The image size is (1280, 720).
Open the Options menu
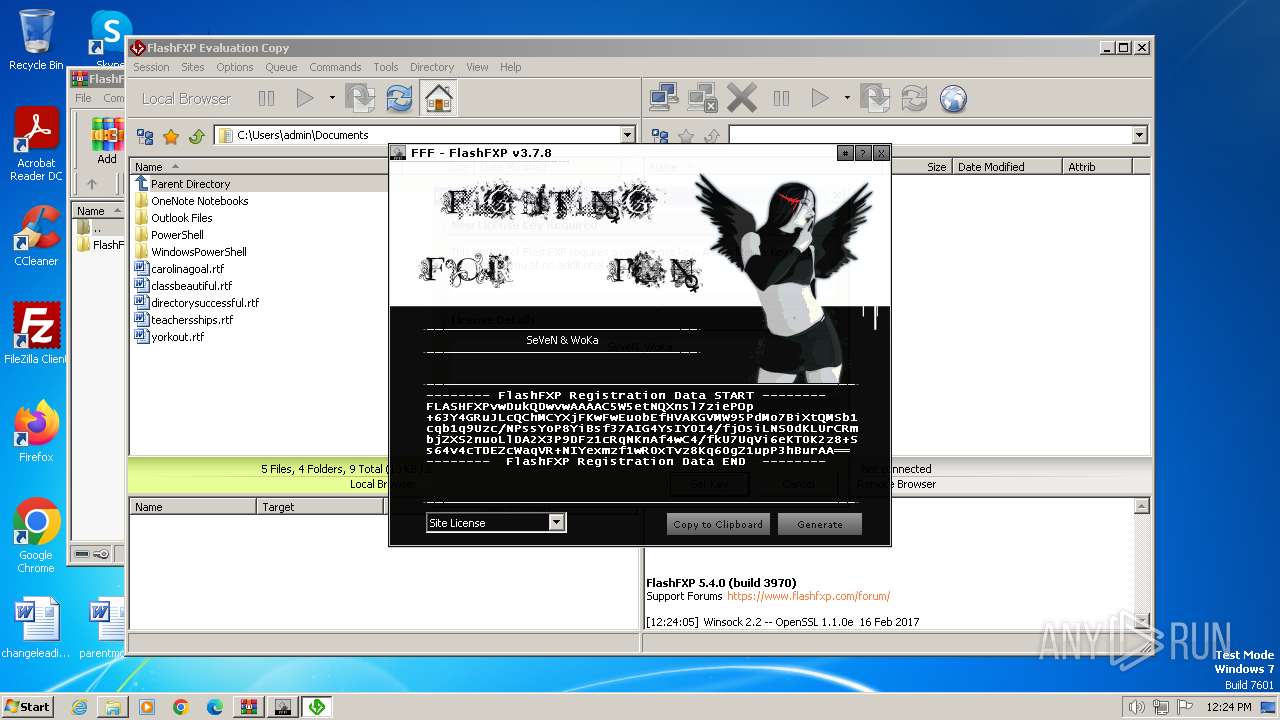[235, 67]
